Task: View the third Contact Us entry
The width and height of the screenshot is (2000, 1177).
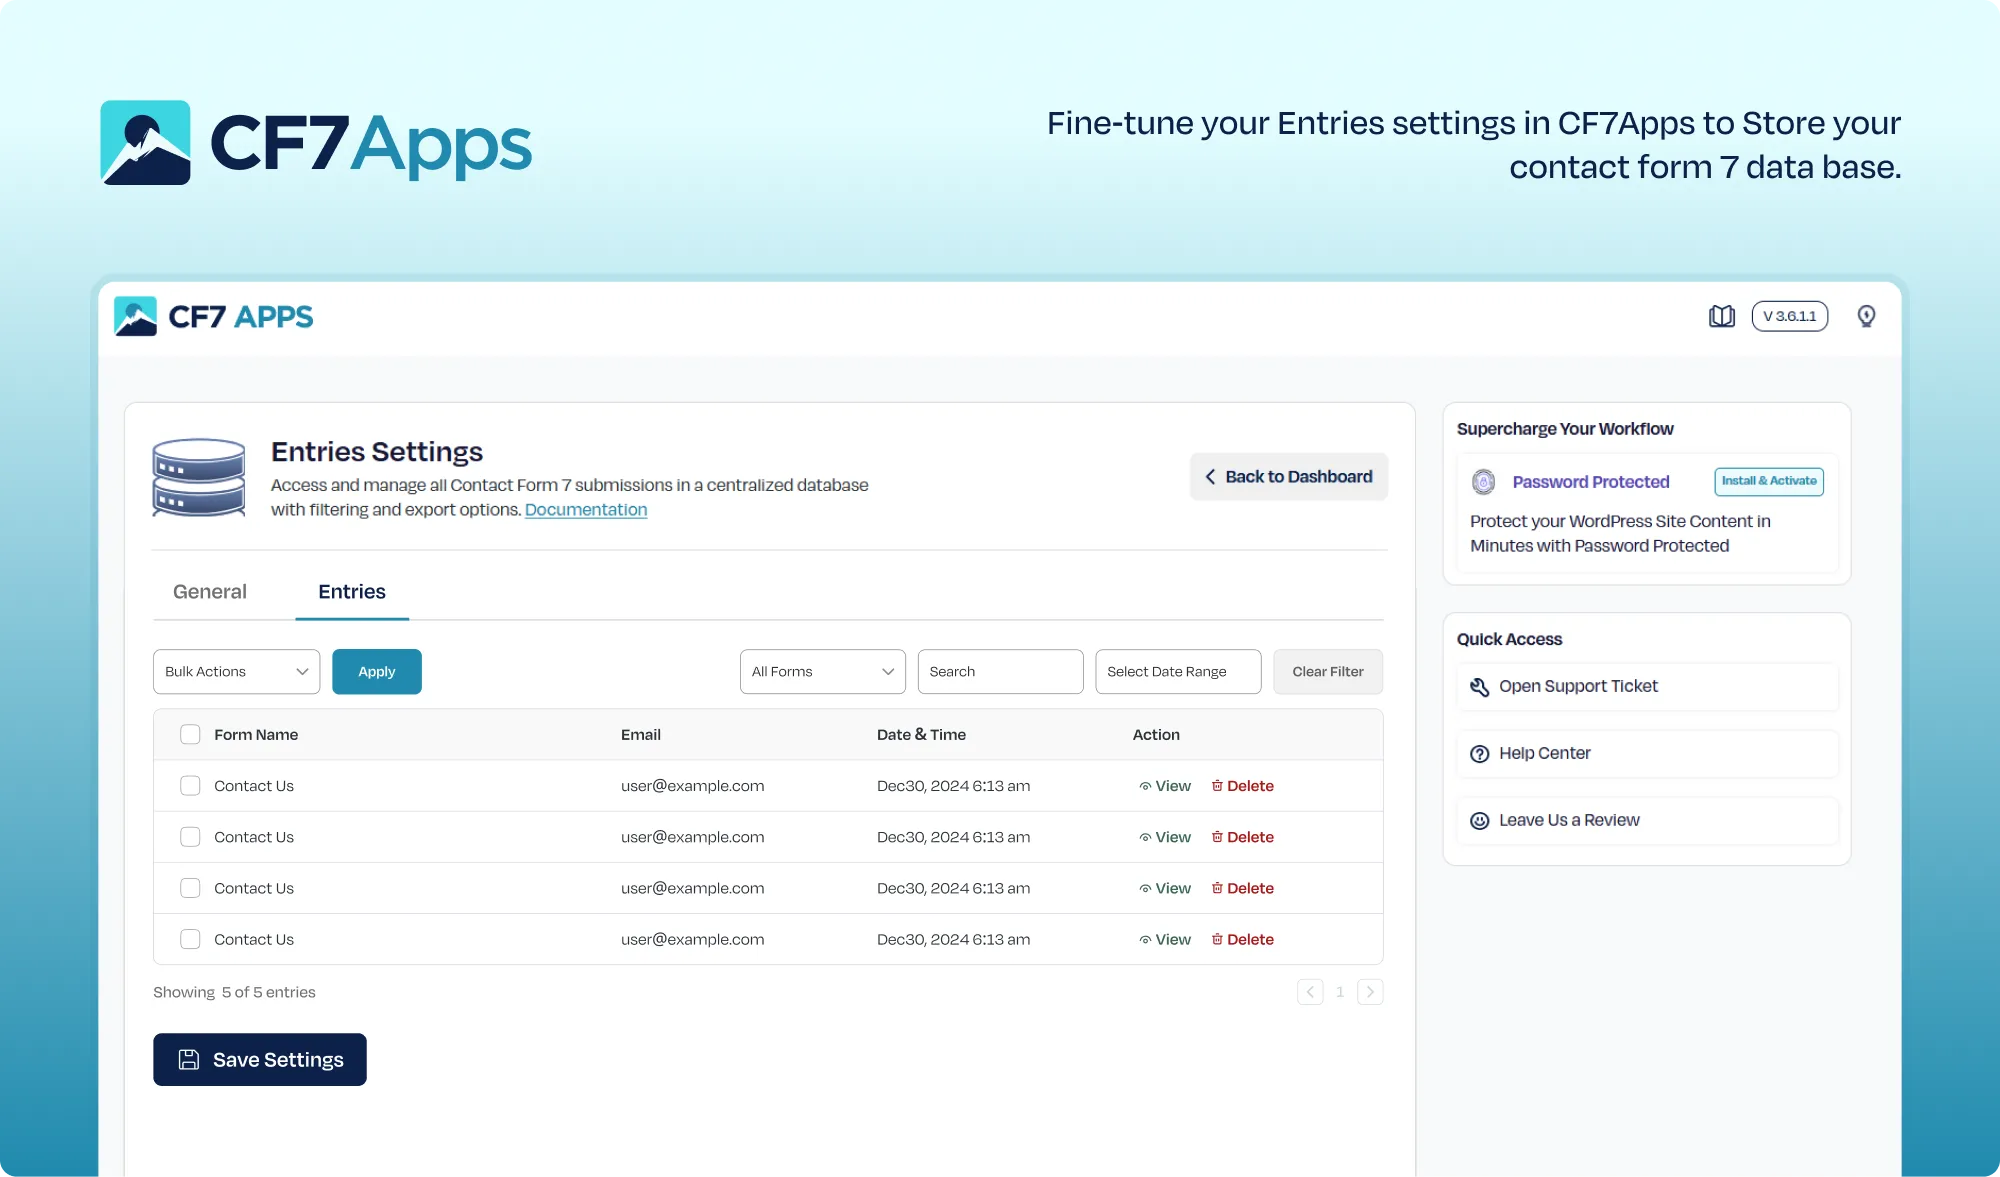Action: (1165, 888)
